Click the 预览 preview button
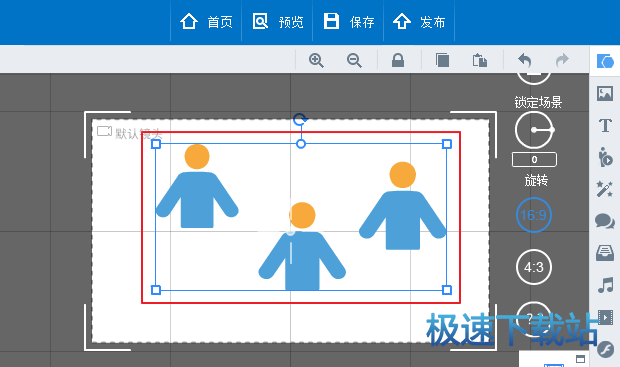Screen dimensions: 620x367 point(277,21)
